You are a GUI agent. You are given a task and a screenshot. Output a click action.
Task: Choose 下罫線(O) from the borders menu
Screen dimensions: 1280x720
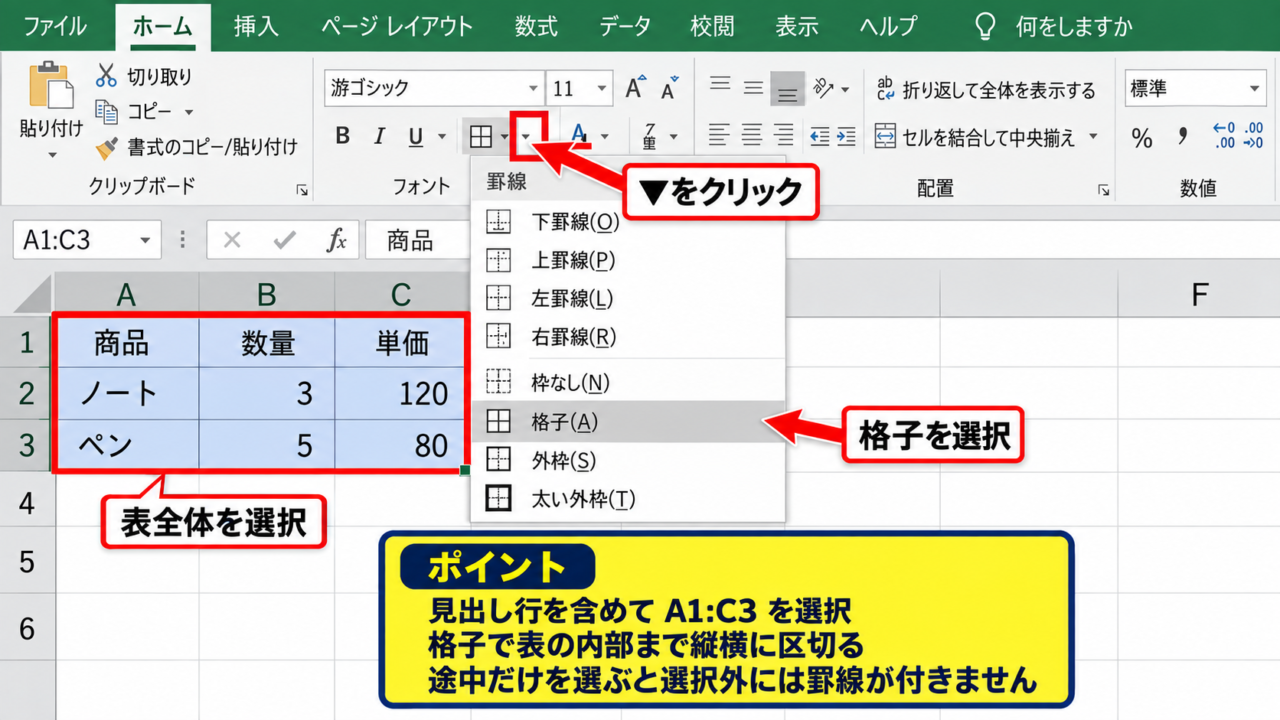point(628,222)
